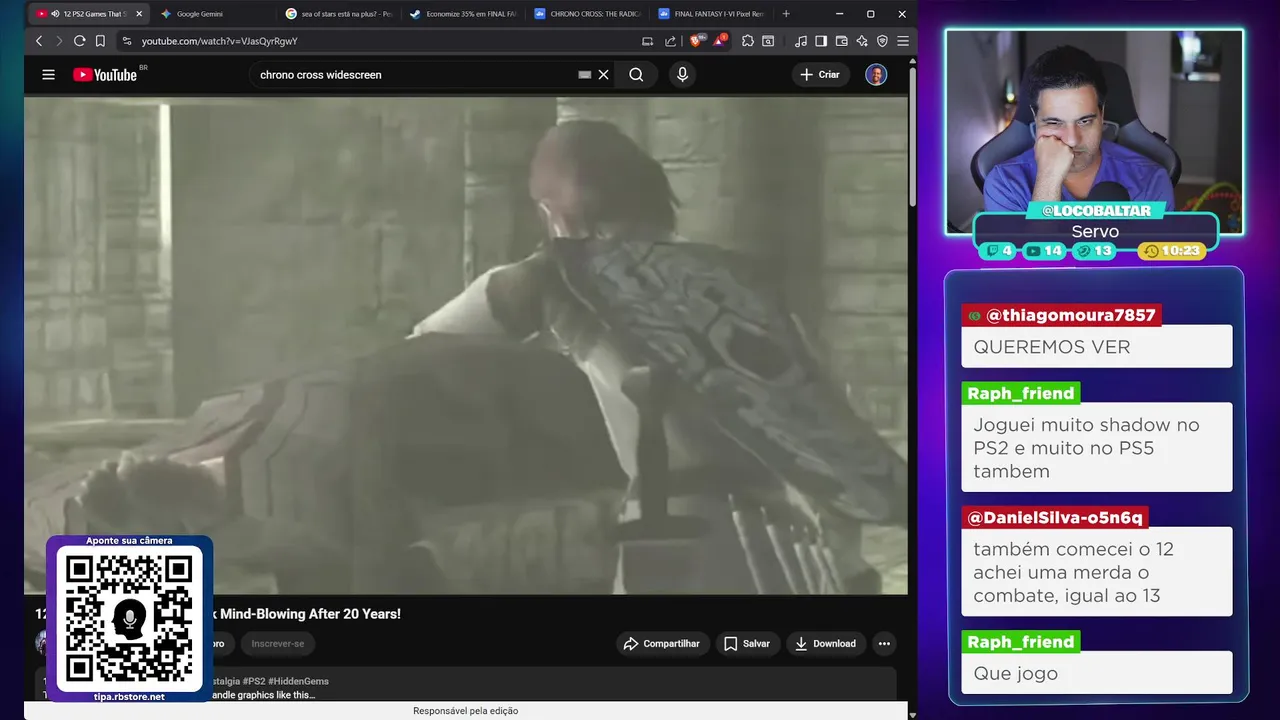The image size is (1280, 720).
Task: Open the on-screen keyboard in search box
Action: coord(585,75)
